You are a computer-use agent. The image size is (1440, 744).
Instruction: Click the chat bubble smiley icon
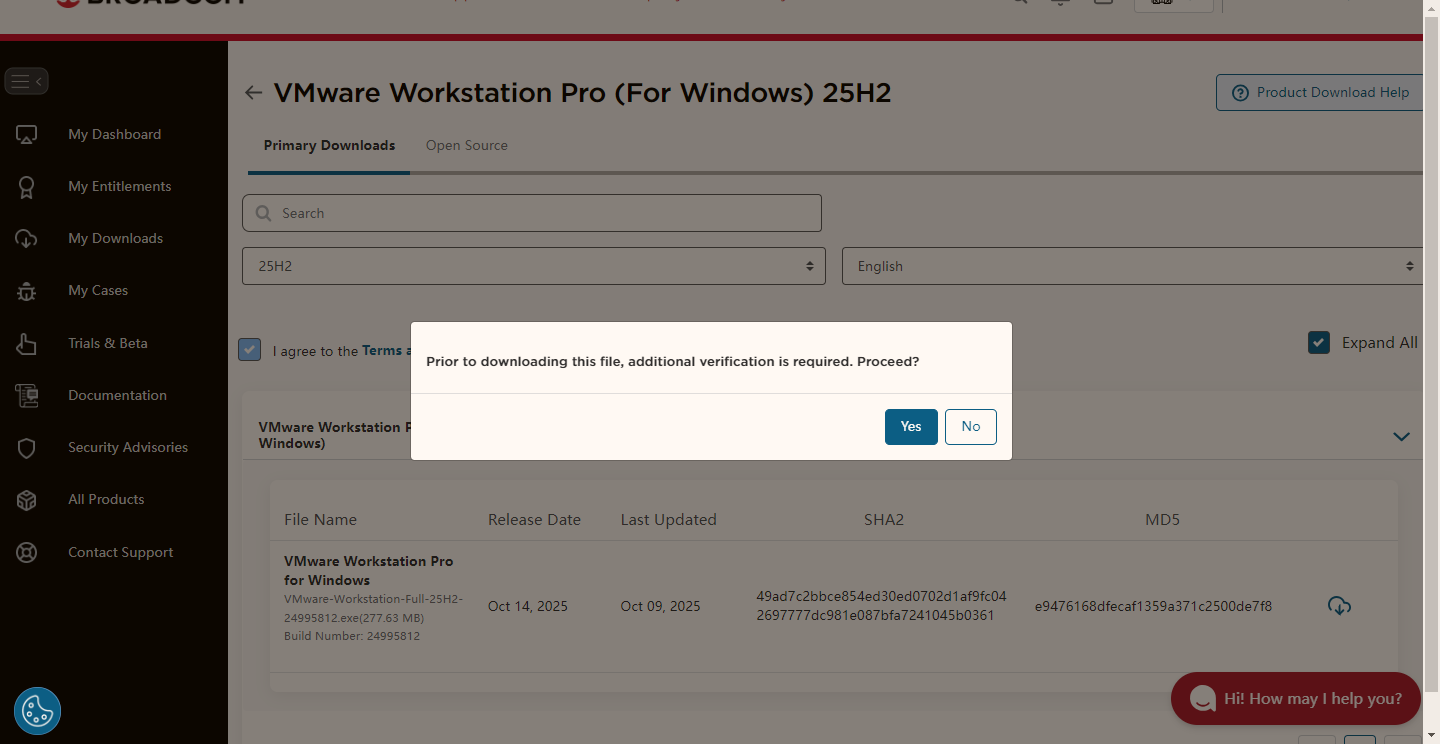tap(1202, 698)
